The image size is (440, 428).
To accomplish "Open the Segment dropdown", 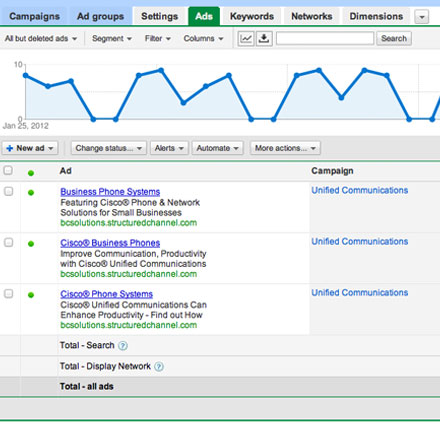I will [112, 39].
